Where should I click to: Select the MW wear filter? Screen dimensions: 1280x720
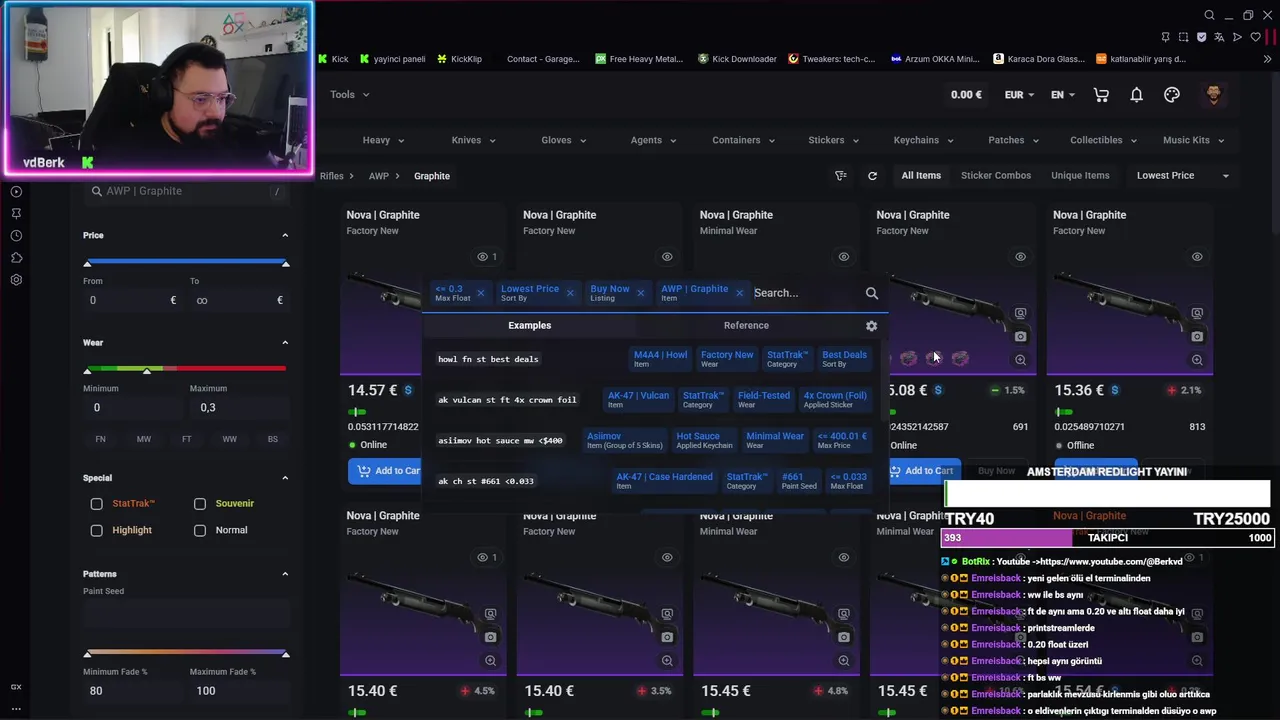click(x=144, y=439)
